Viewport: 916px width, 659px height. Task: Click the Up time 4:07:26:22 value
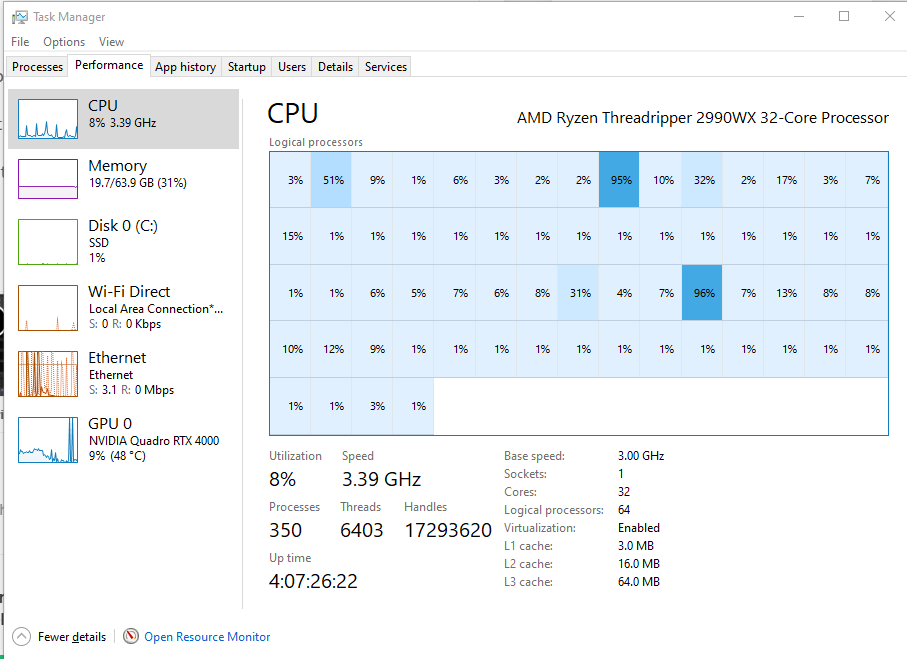pyautogui.click(x=313, y=581)
